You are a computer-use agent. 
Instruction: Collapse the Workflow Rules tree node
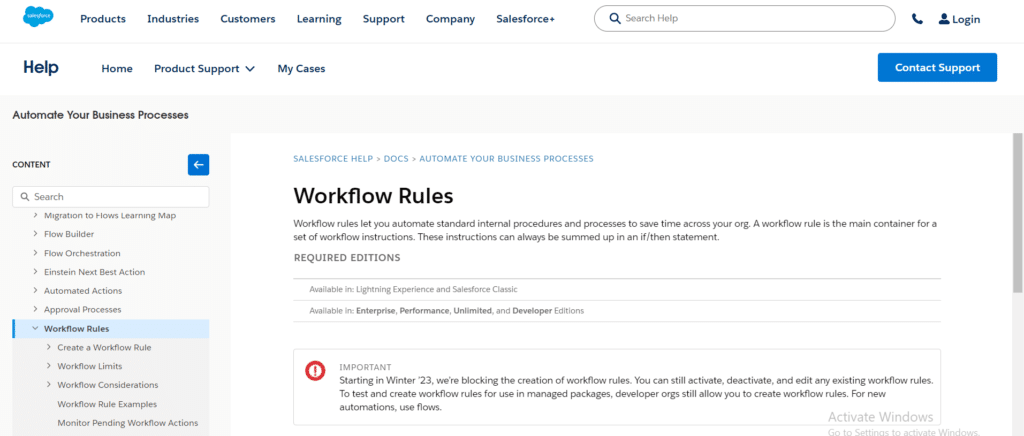pyautogui.click(x=36, y=328)
